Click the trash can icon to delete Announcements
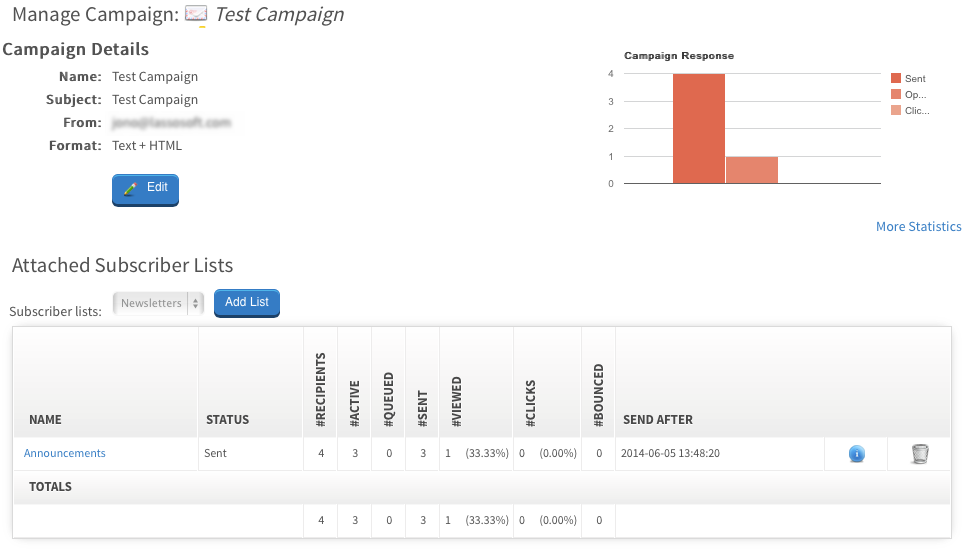The width and height of the screenshot is (964, 551). click(x=920, y=454)
